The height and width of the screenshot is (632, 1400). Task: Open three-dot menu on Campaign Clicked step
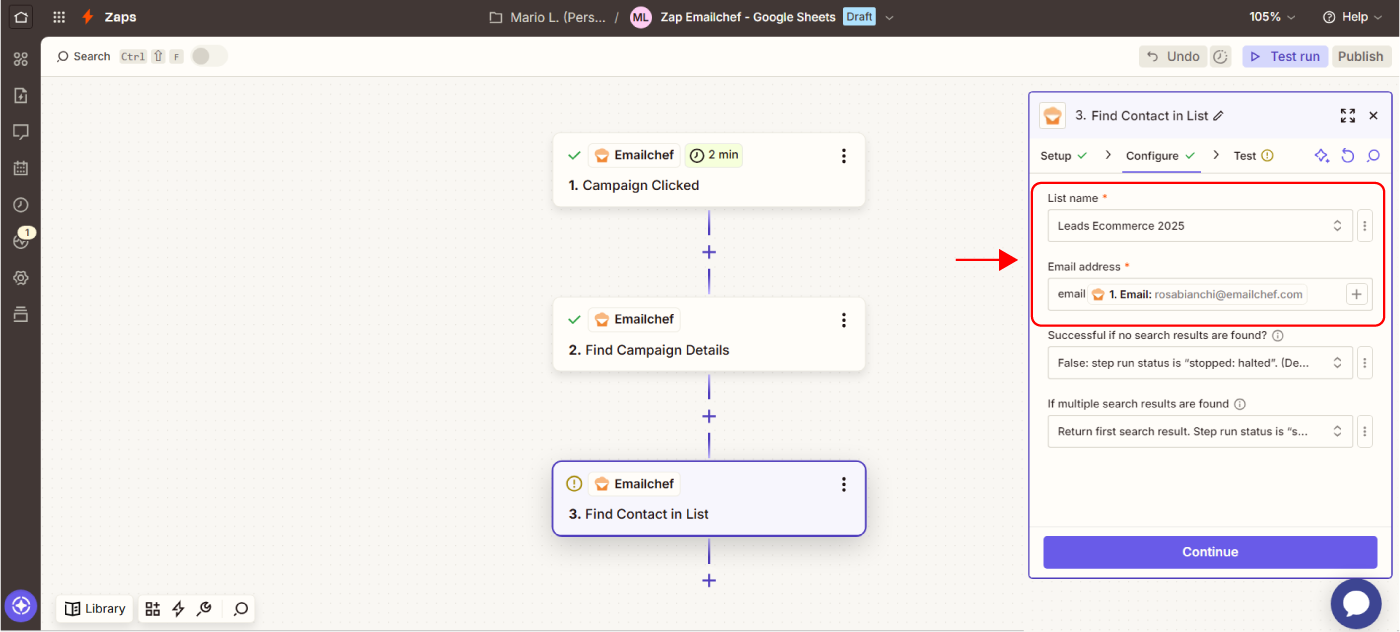click(x=843, y=156)
